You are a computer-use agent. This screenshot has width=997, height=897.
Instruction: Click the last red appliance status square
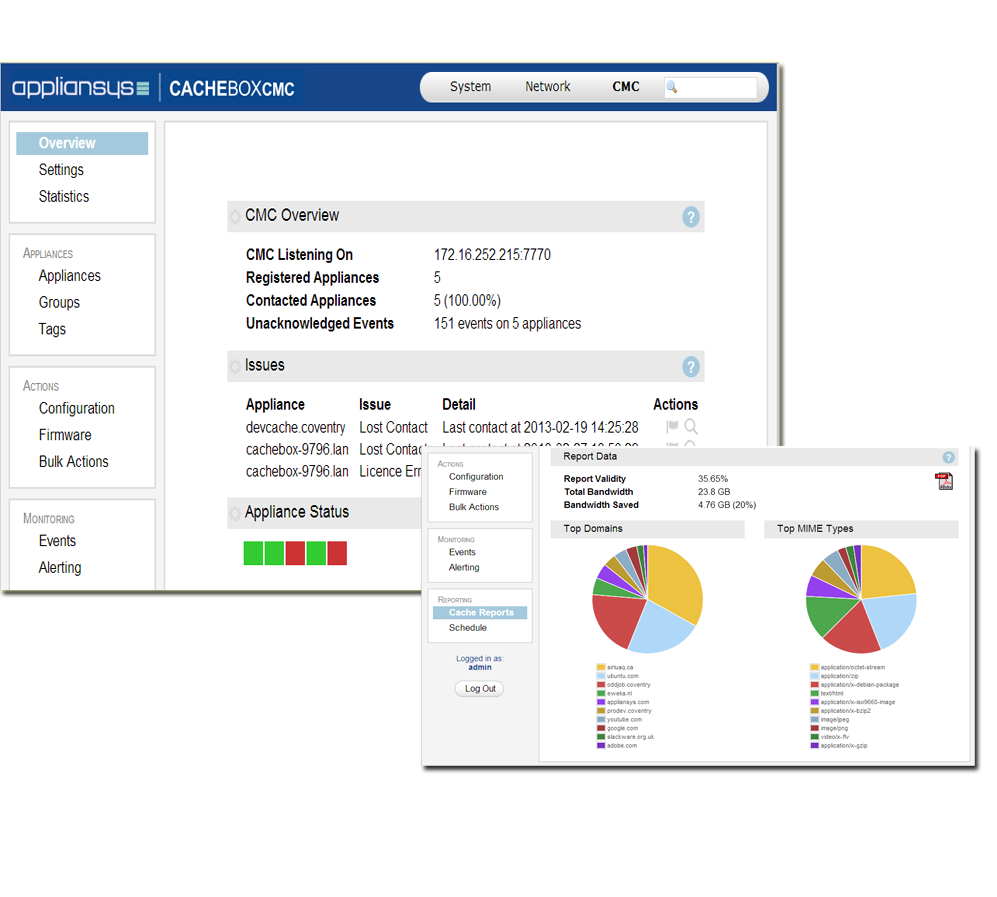point(337,553)
